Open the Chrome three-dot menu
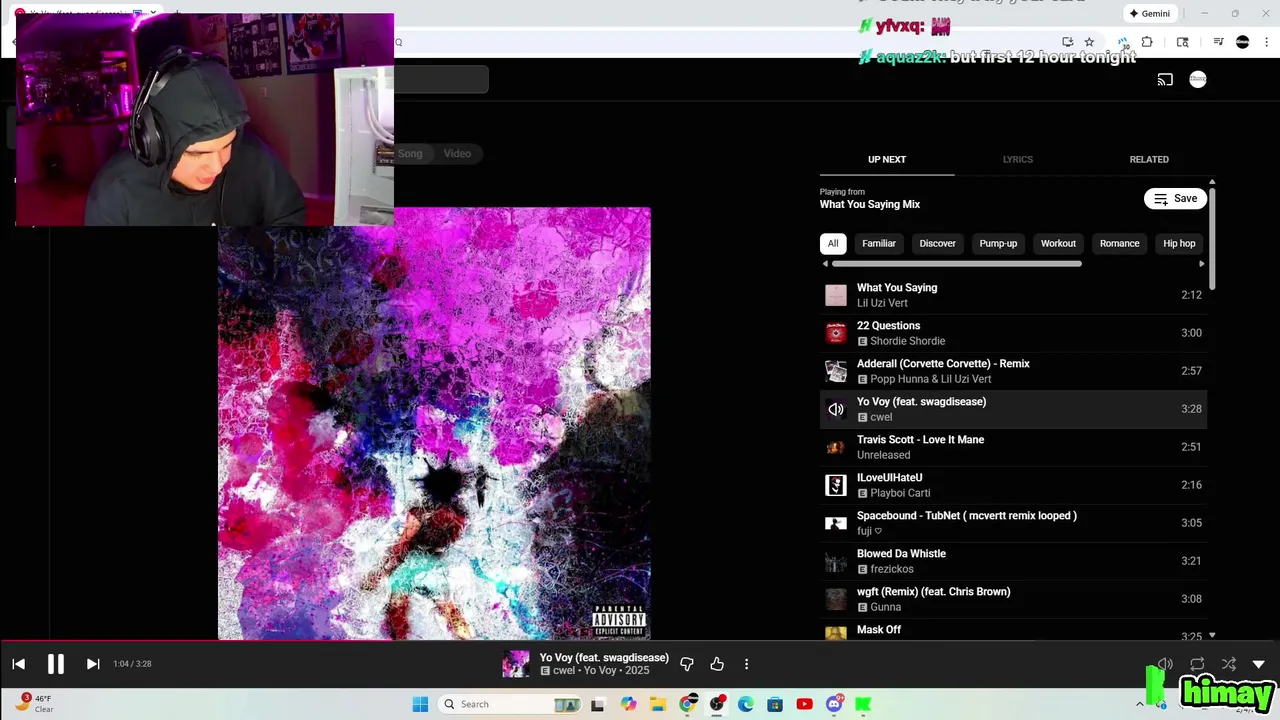 pyautogui.click(x=1266, y=42)
